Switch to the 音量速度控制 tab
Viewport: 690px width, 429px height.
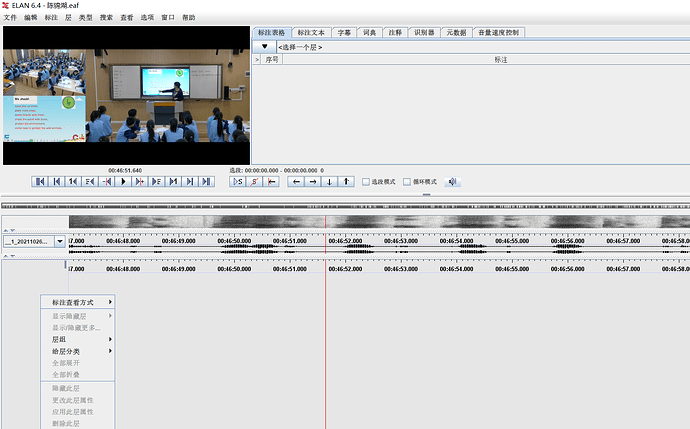[x=499, y=33]
